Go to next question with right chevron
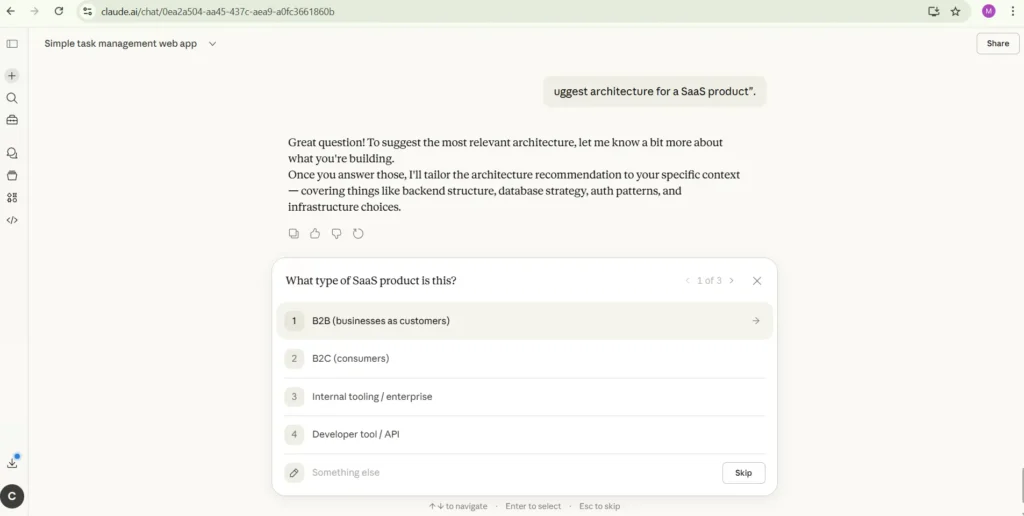This screenshot has height=516, width=1024. pyautogui.click(x=732, y=281)
